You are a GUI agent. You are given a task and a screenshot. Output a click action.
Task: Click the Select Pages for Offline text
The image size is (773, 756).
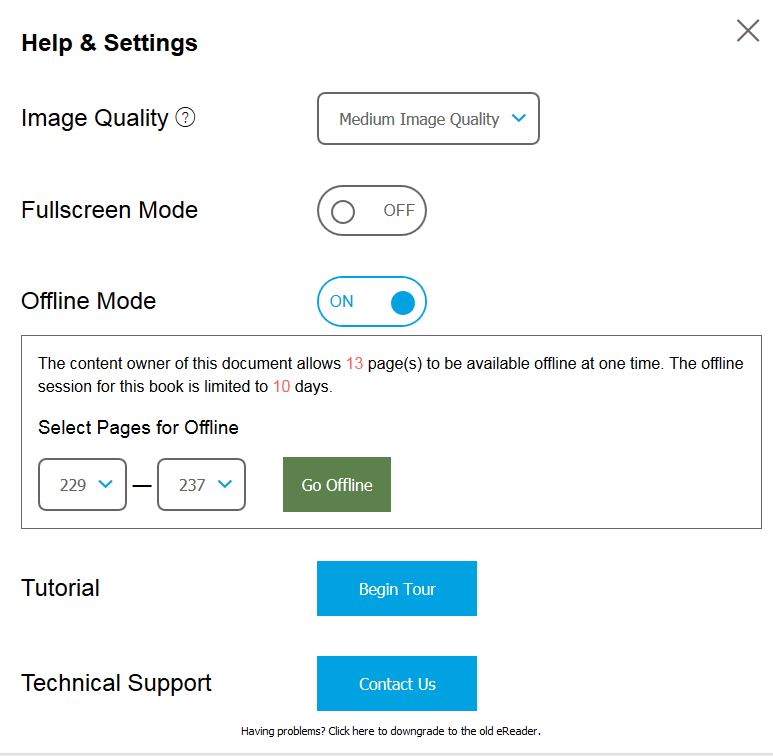click(x=138, y=427)
